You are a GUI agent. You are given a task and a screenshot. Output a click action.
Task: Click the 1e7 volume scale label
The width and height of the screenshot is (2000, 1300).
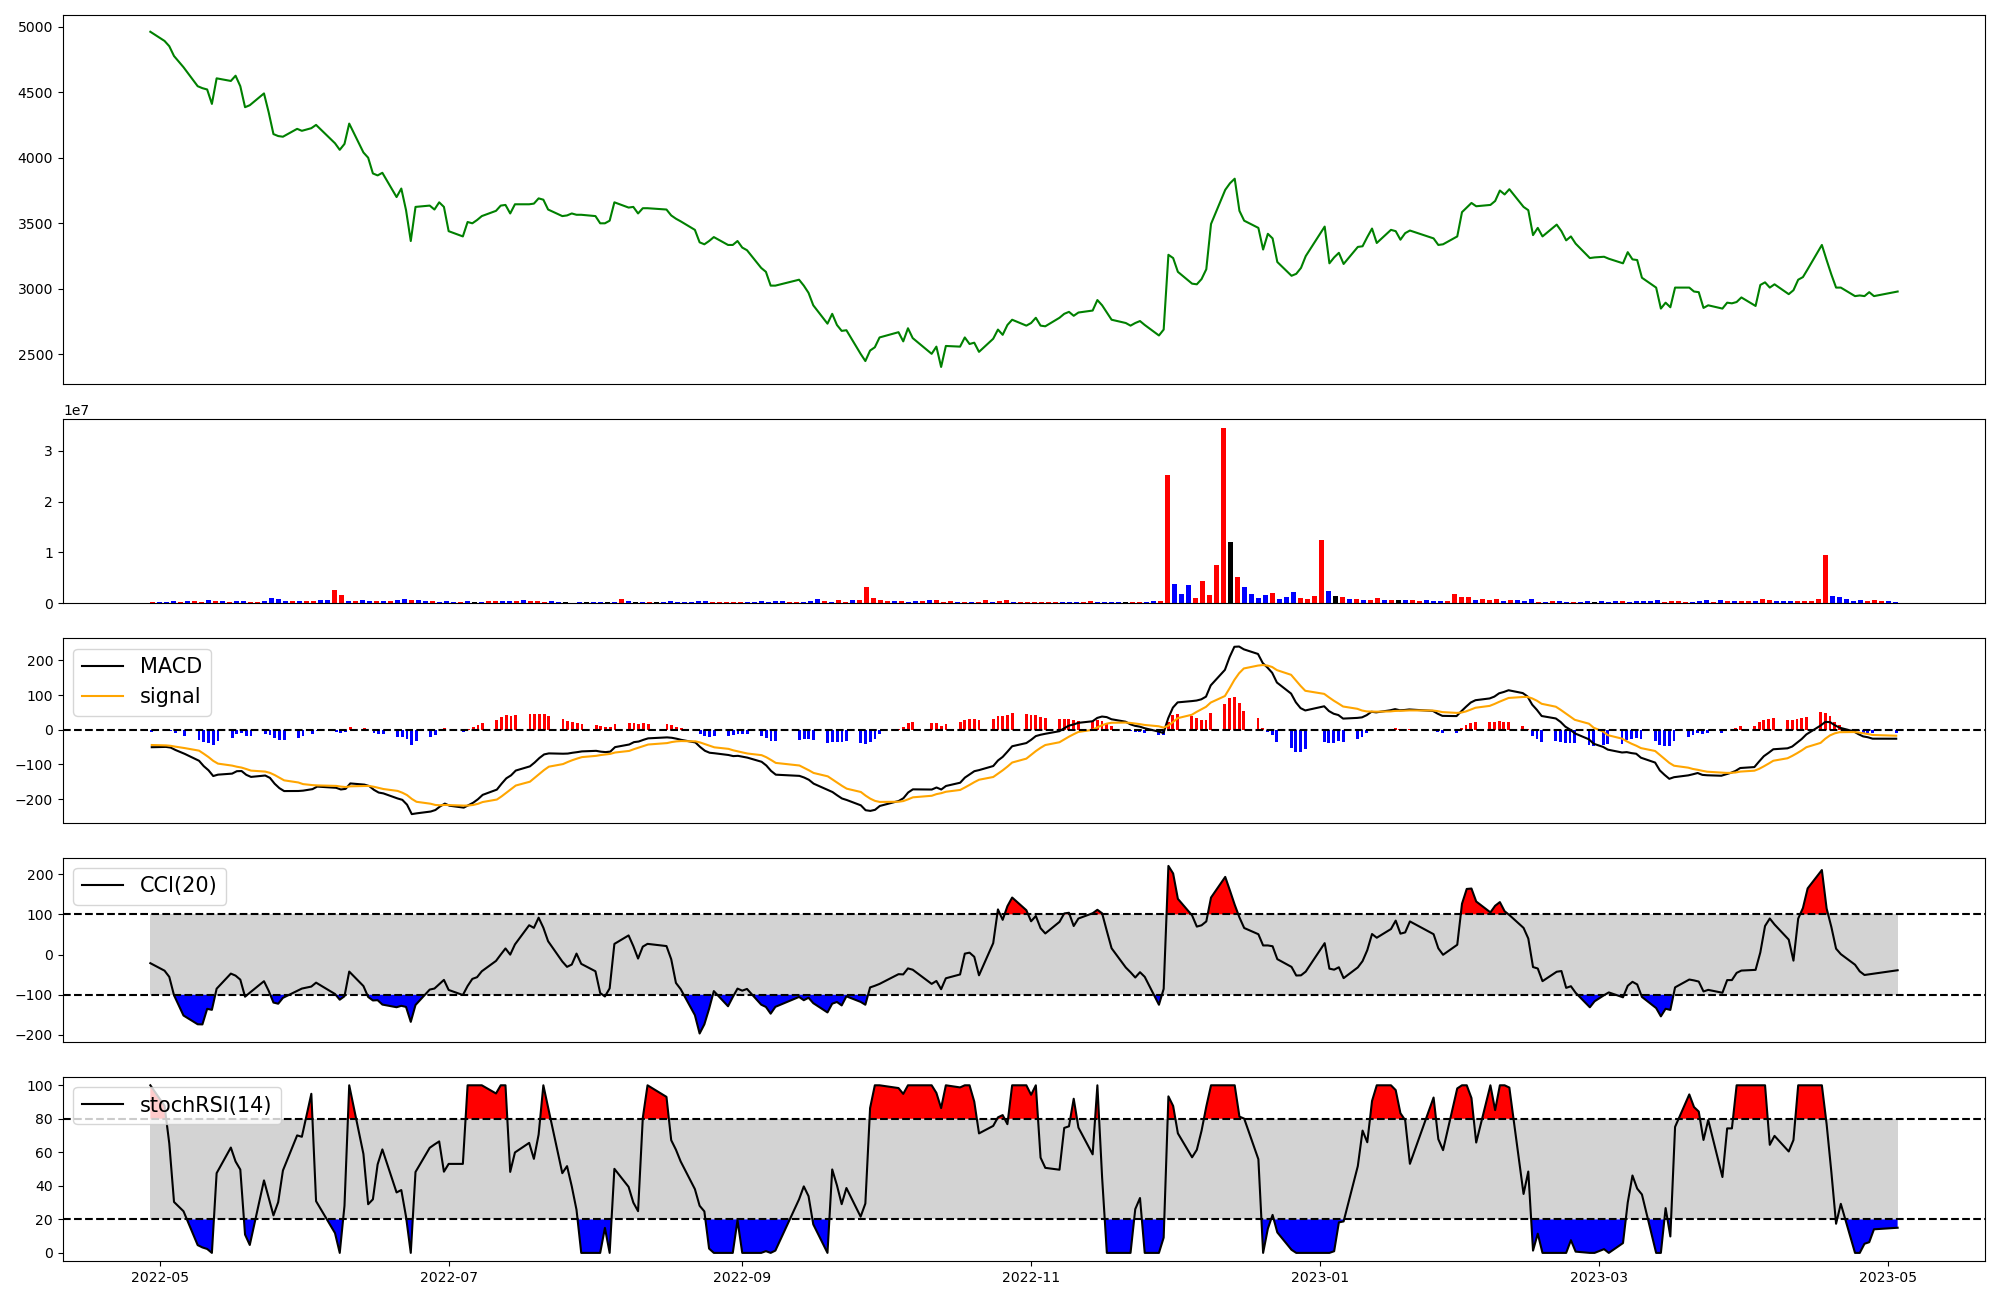[x=77, y=410]
